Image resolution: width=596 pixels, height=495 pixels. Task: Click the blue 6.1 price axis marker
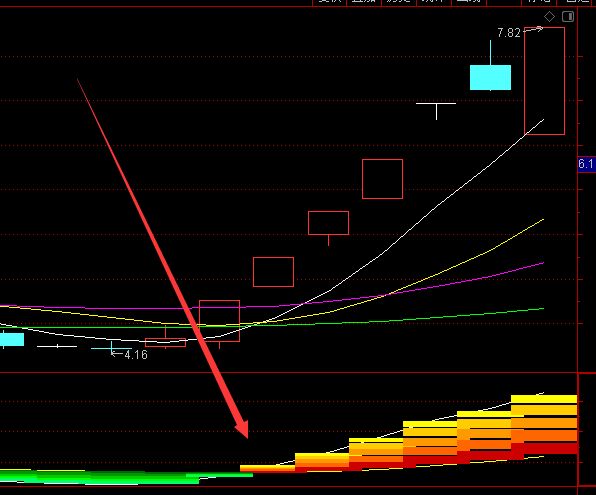[x=586, y=164]
